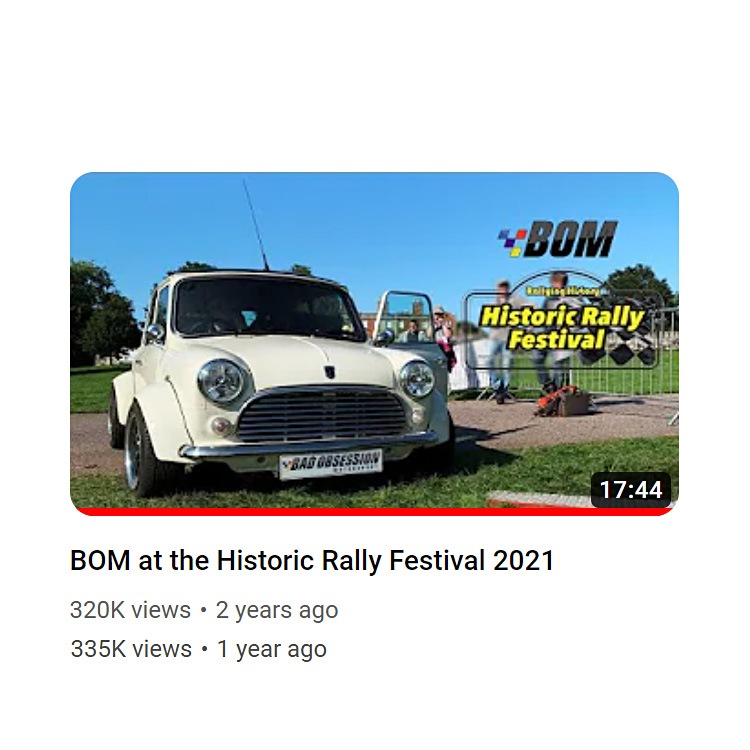The height and width of the screenshot is (750, 750).
Task: Click the red watched progress bar
Action: click(x=375, y=511)
